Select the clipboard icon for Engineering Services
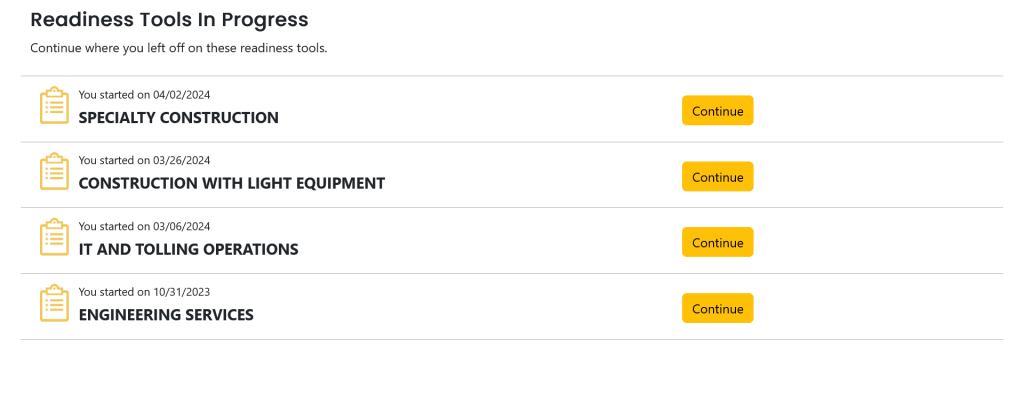Viewport: 1024px width, 404px height. point(54,304)
